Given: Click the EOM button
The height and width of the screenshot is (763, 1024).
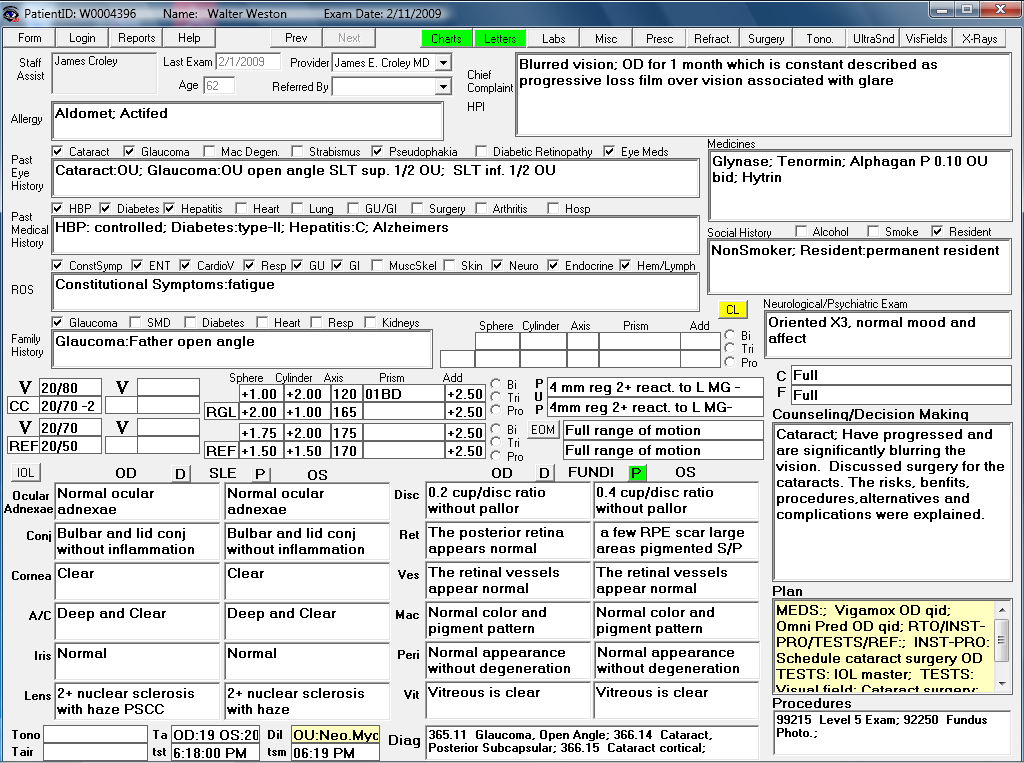Looking at the screenshot, I should (x=543, y=430).
